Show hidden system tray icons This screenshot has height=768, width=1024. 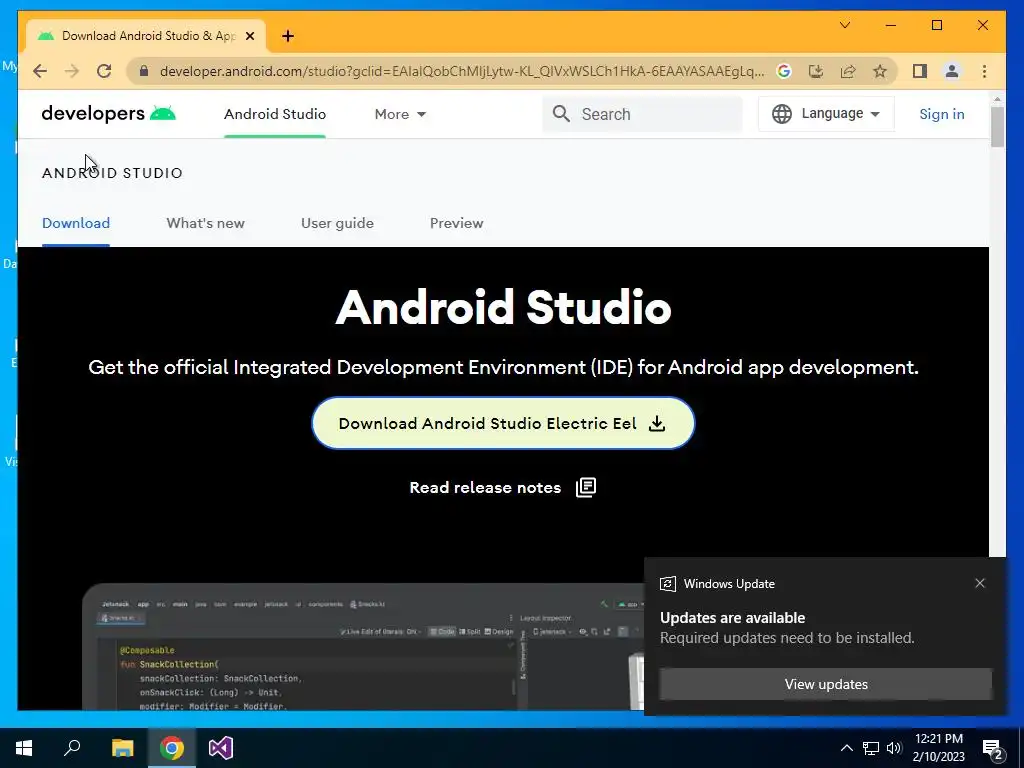click(x=846, y=748)
